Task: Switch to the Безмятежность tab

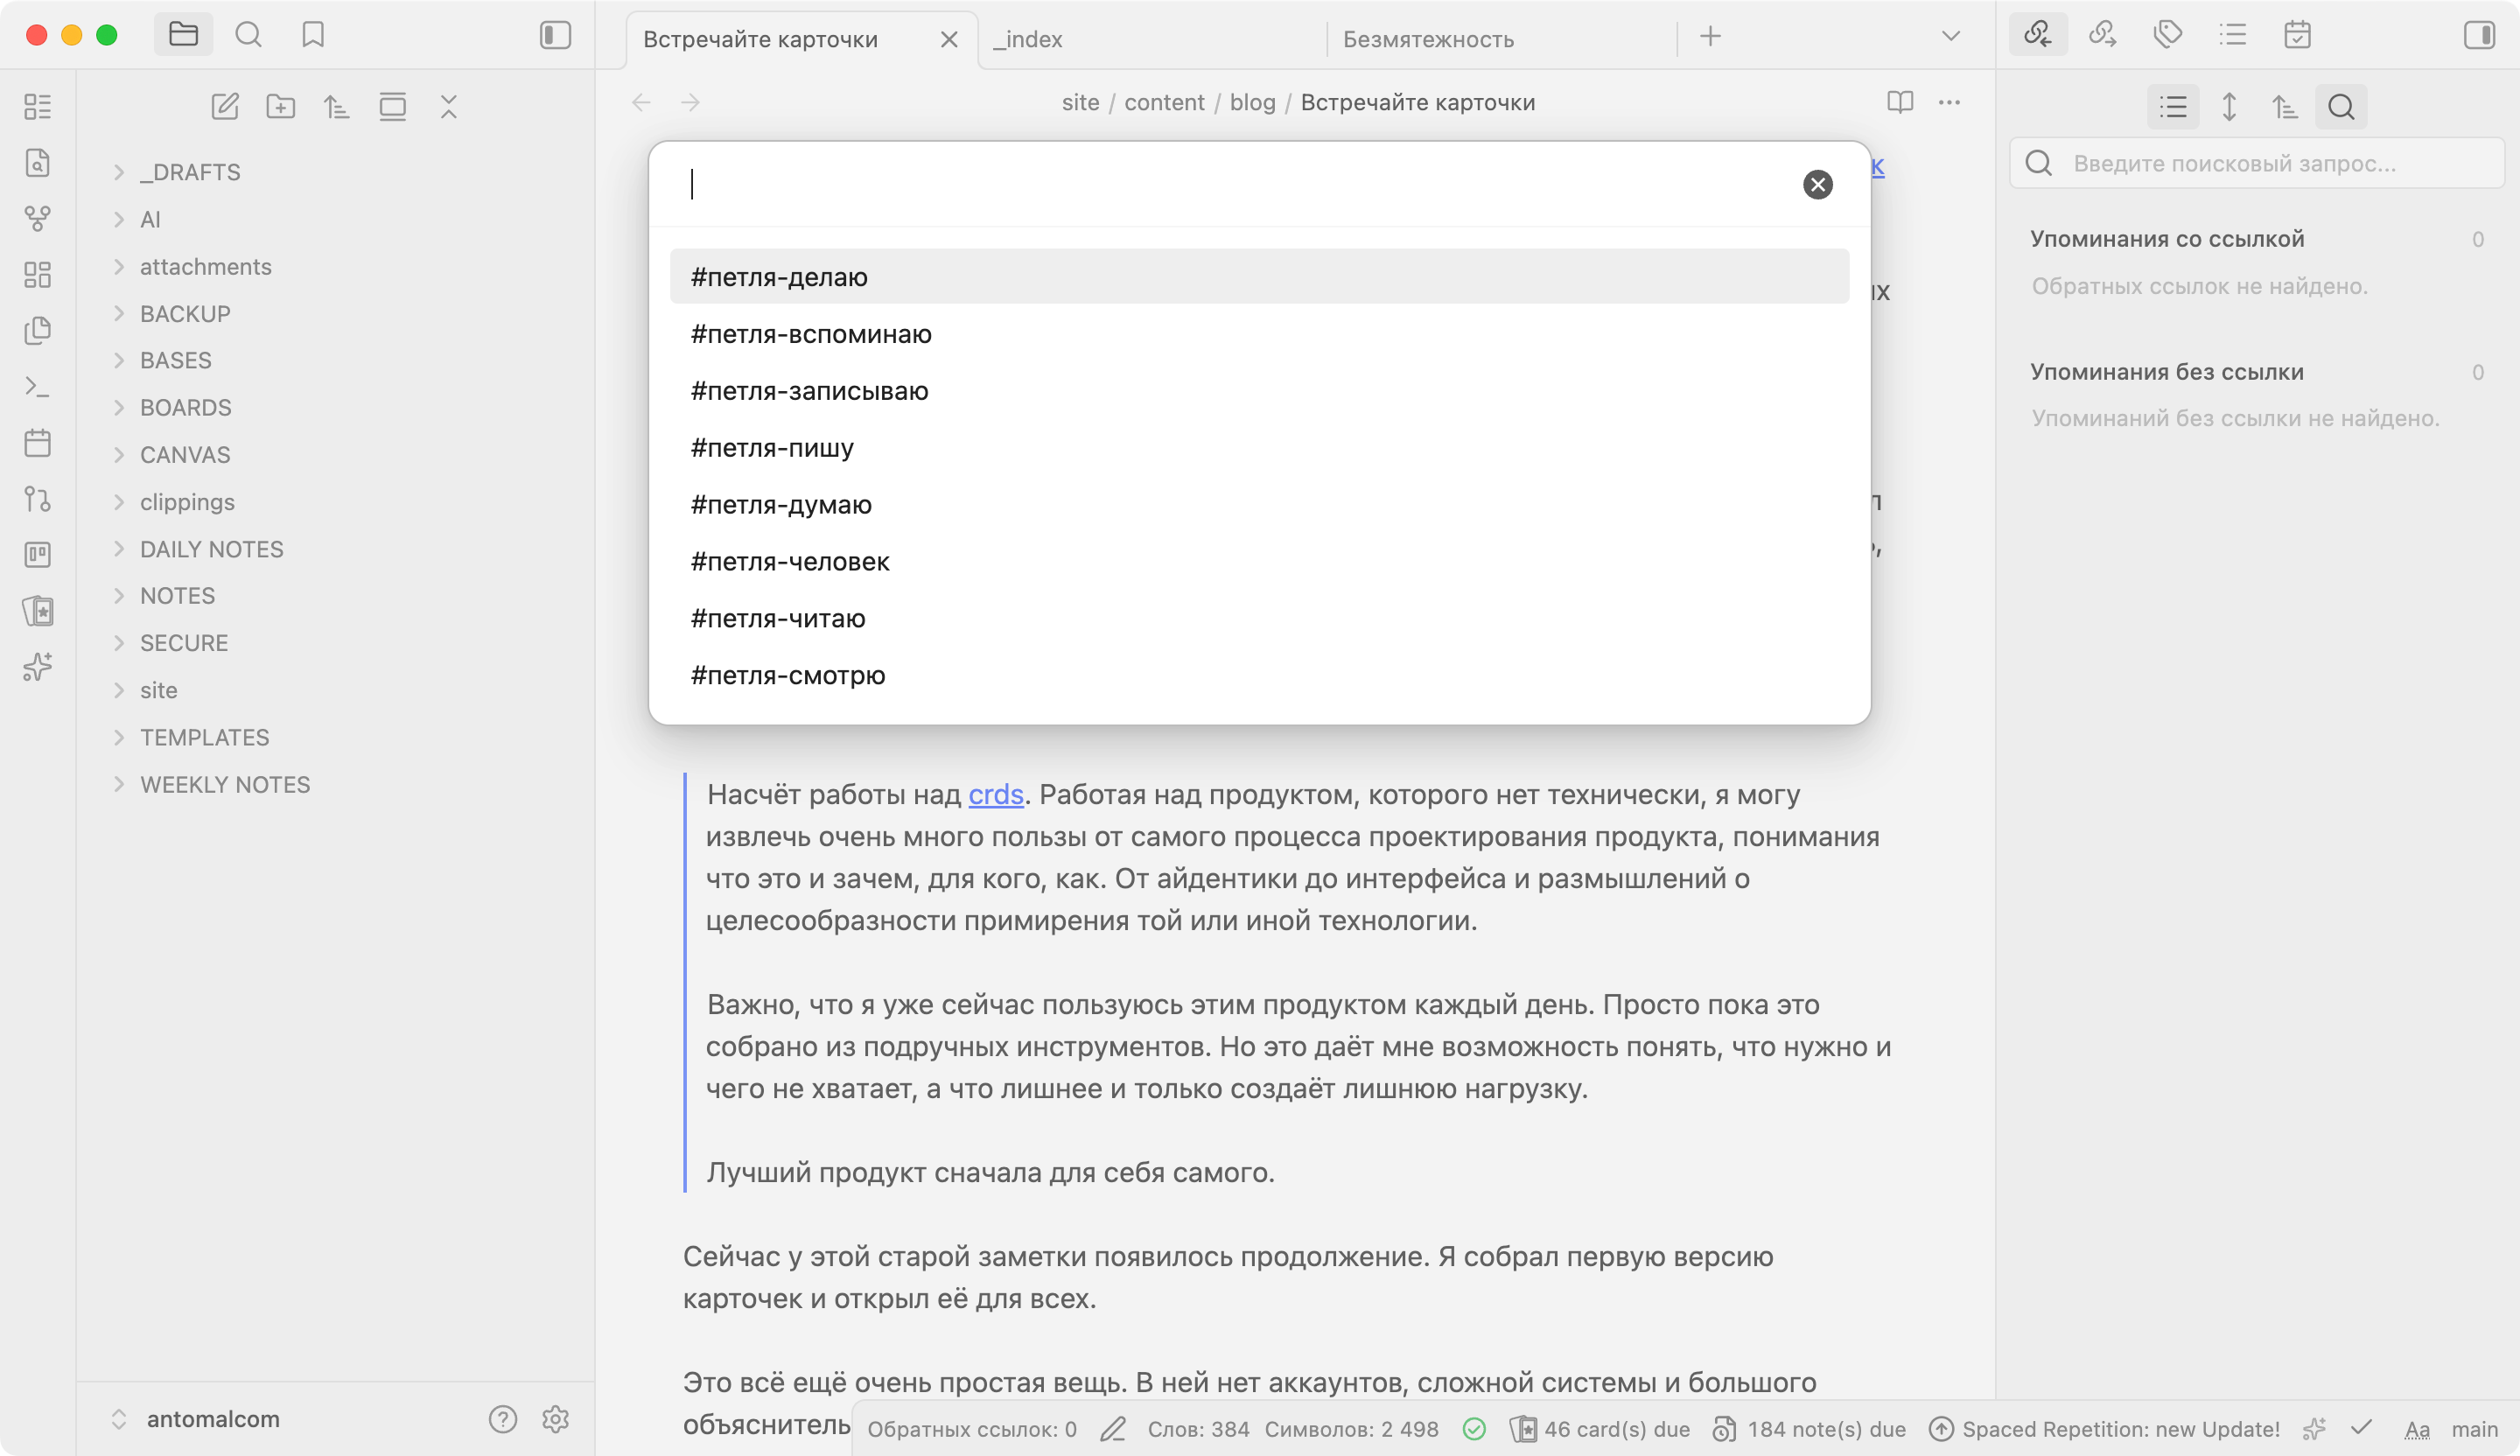Action: (1427, 39)
